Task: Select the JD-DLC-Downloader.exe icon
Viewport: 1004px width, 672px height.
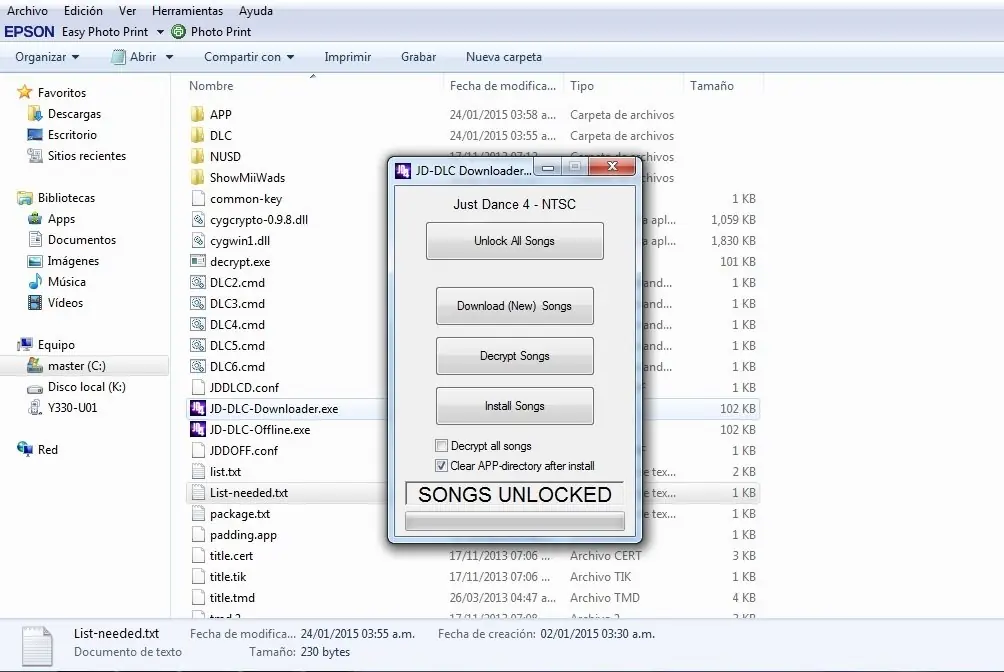Action: point(198,409)
